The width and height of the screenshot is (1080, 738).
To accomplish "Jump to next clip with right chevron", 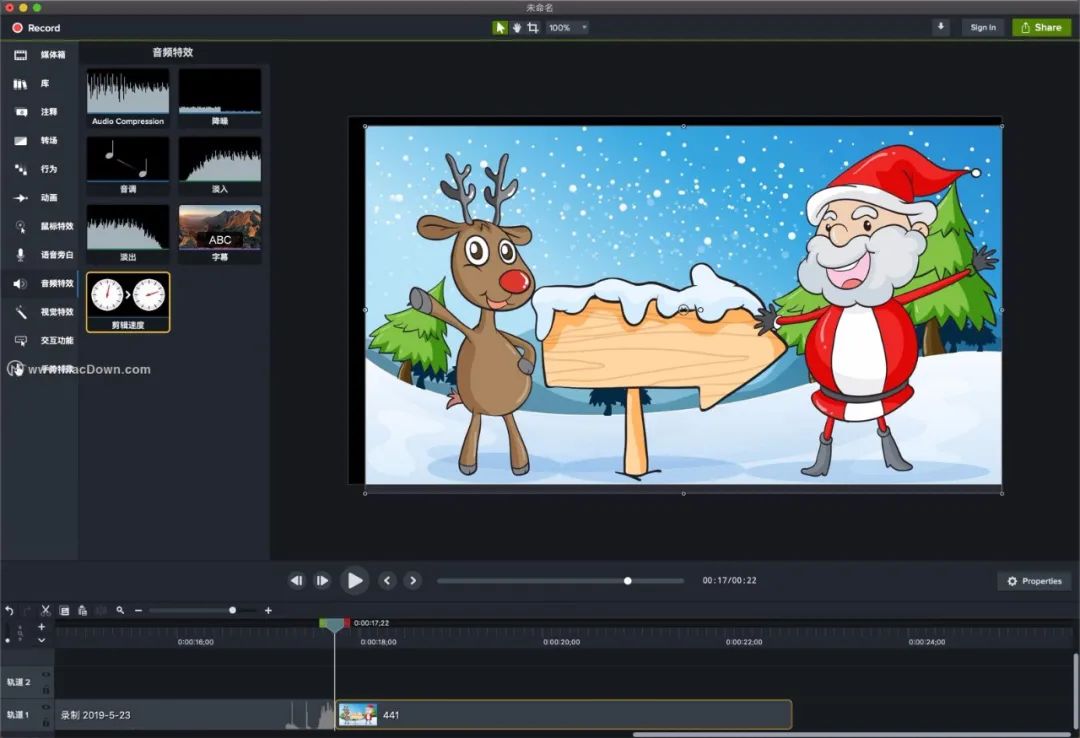I will 413,581.
